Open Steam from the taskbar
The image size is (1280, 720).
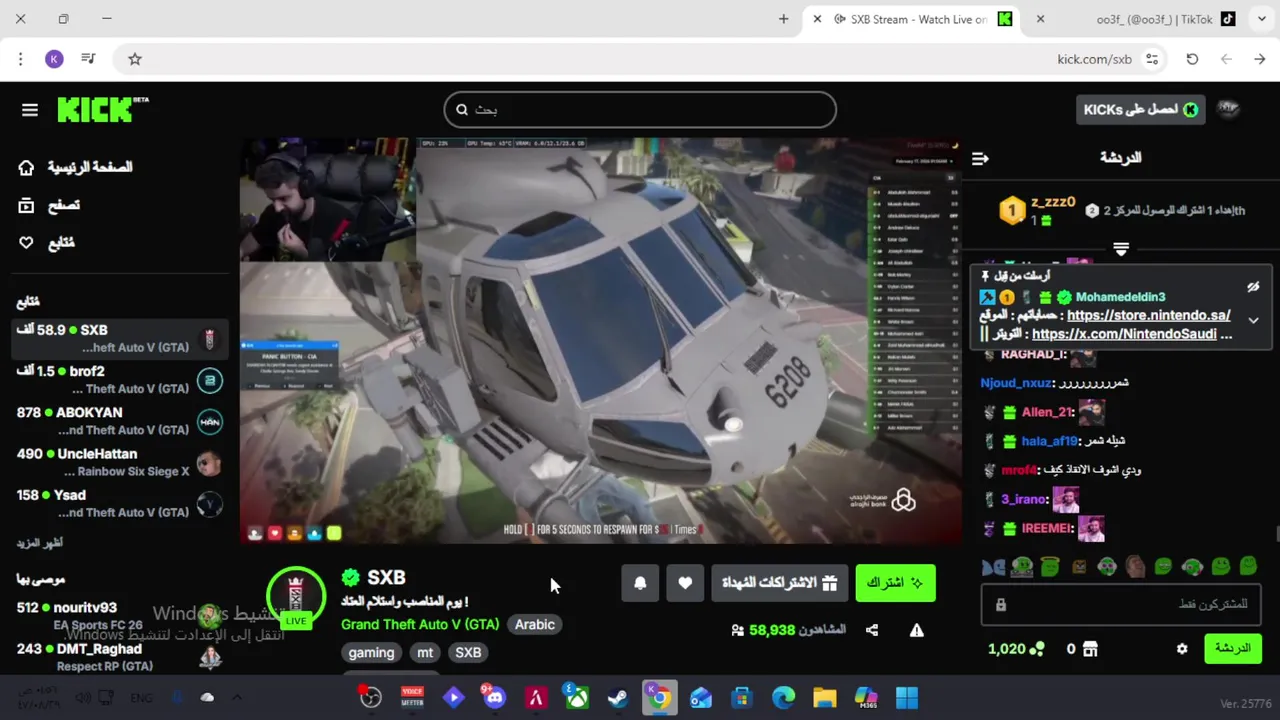[x=617, y=697]
